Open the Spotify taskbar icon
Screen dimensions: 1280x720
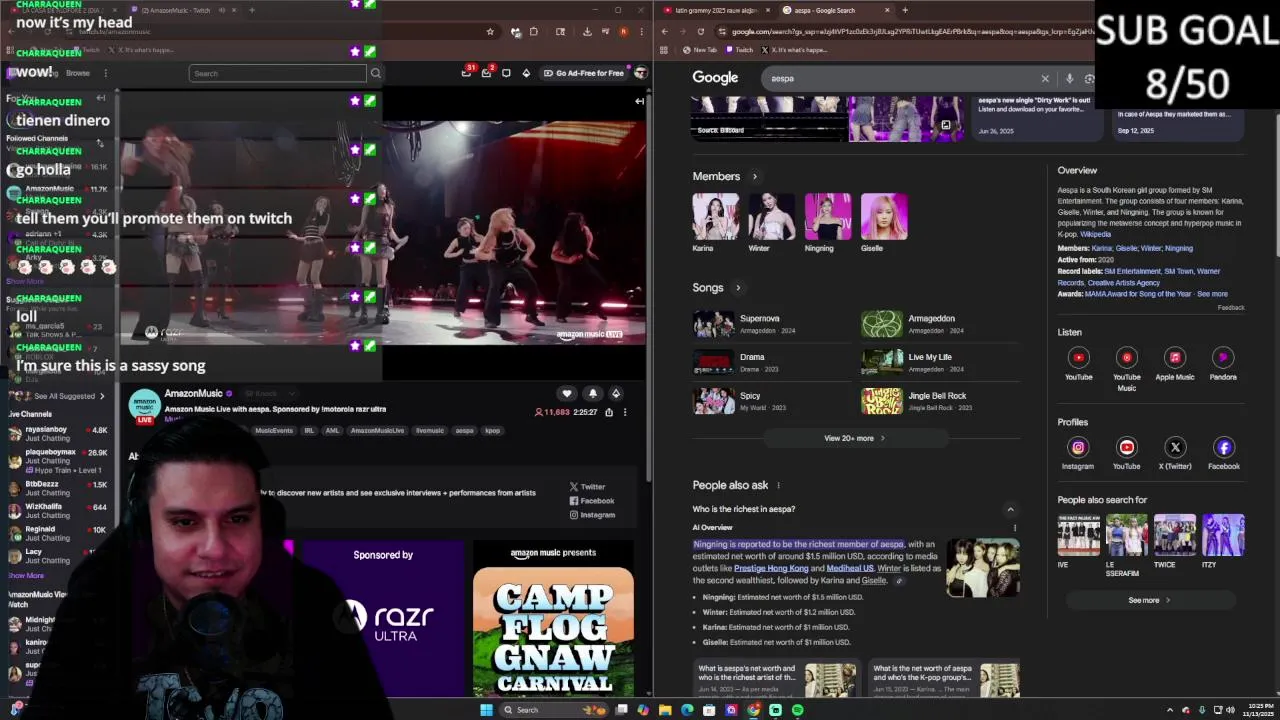797,710
